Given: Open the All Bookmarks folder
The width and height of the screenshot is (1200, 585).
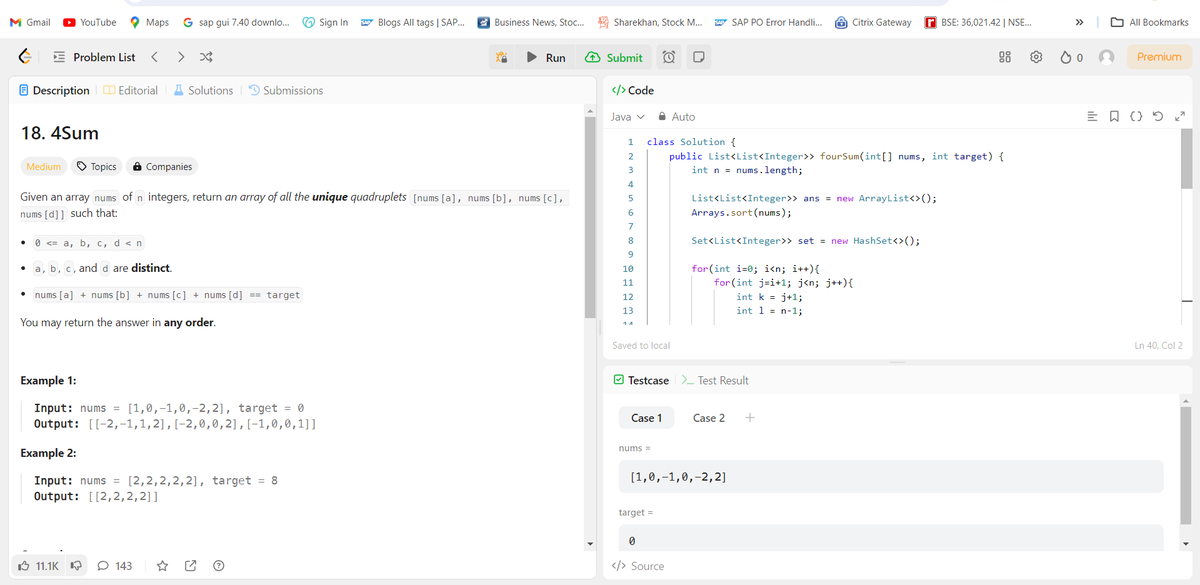Looking at the screenshot, I should [x=1150, y=21].
